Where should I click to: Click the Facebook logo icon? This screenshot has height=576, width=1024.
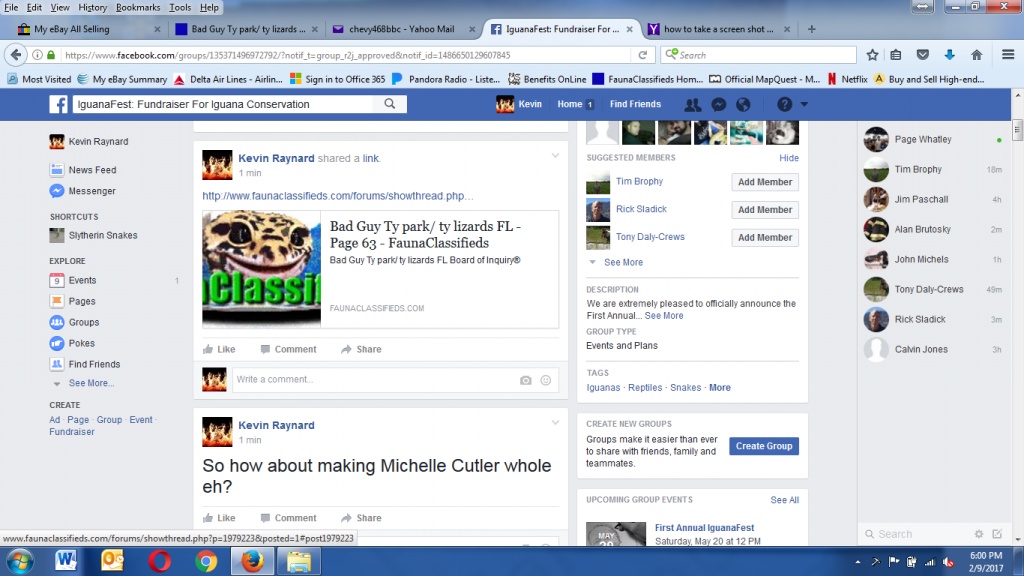[x=58, y=104]
